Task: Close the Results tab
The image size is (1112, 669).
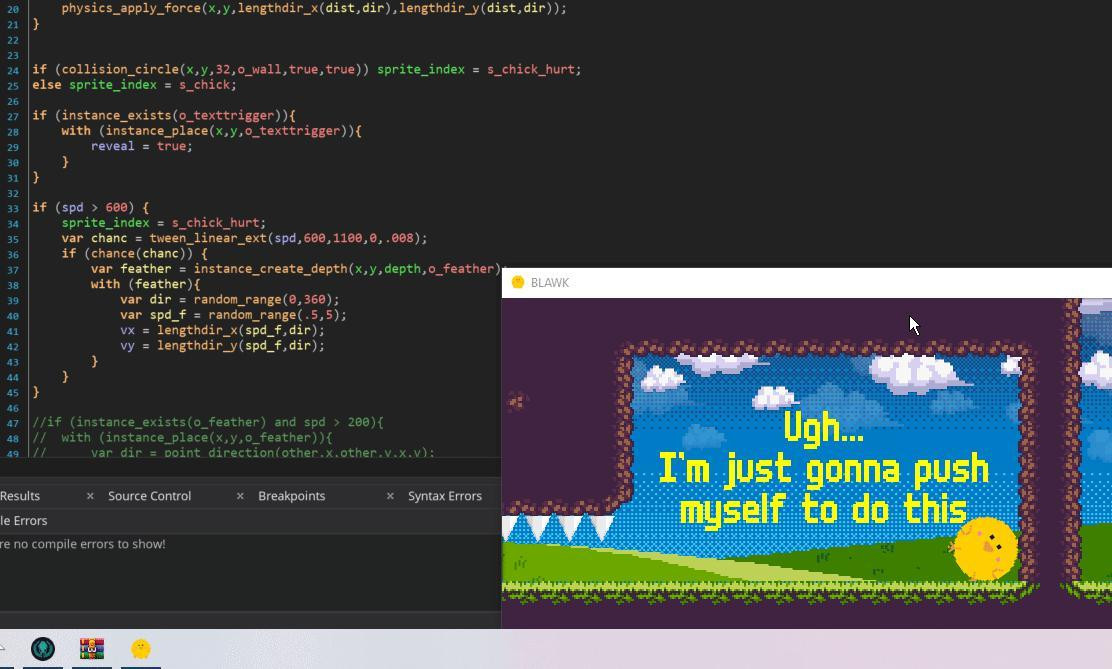Action: [x=90, y=496]
